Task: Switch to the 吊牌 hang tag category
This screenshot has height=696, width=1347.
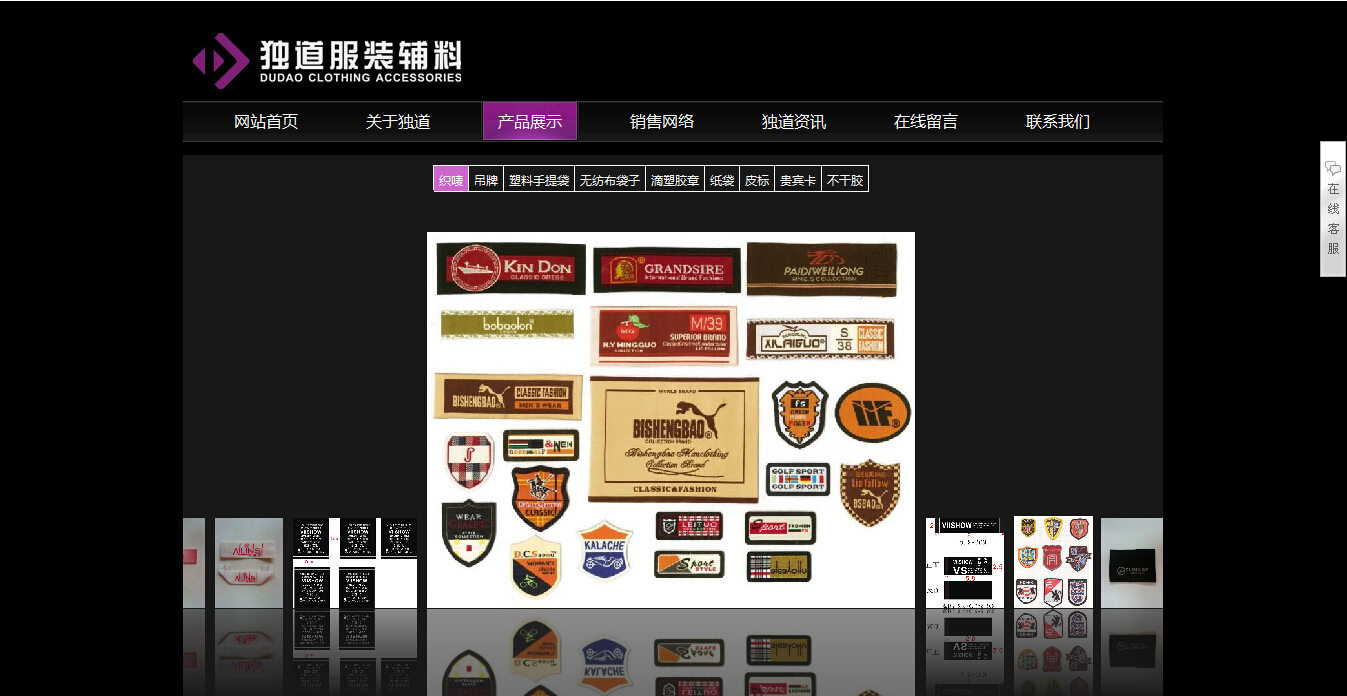Action: [486, 179]
